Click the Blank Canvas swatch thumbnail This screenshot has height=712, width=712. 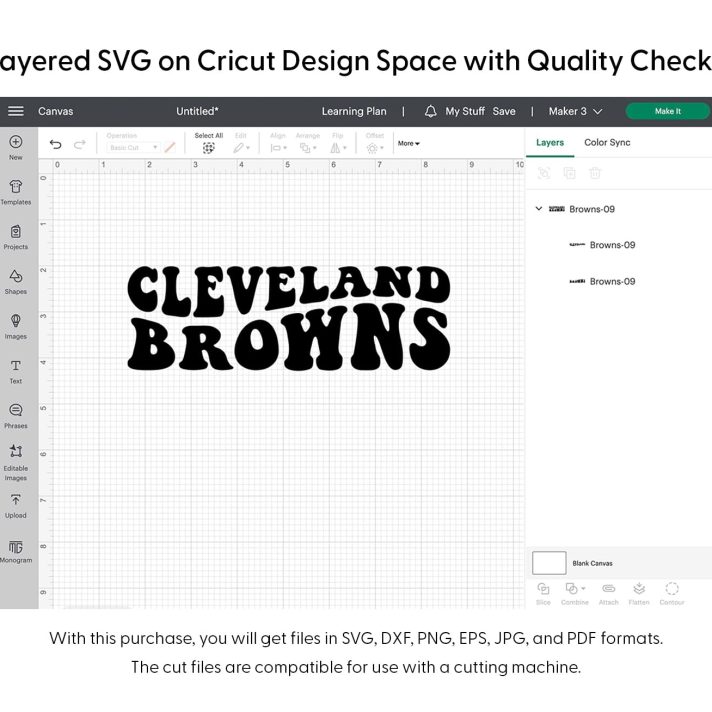549,563
